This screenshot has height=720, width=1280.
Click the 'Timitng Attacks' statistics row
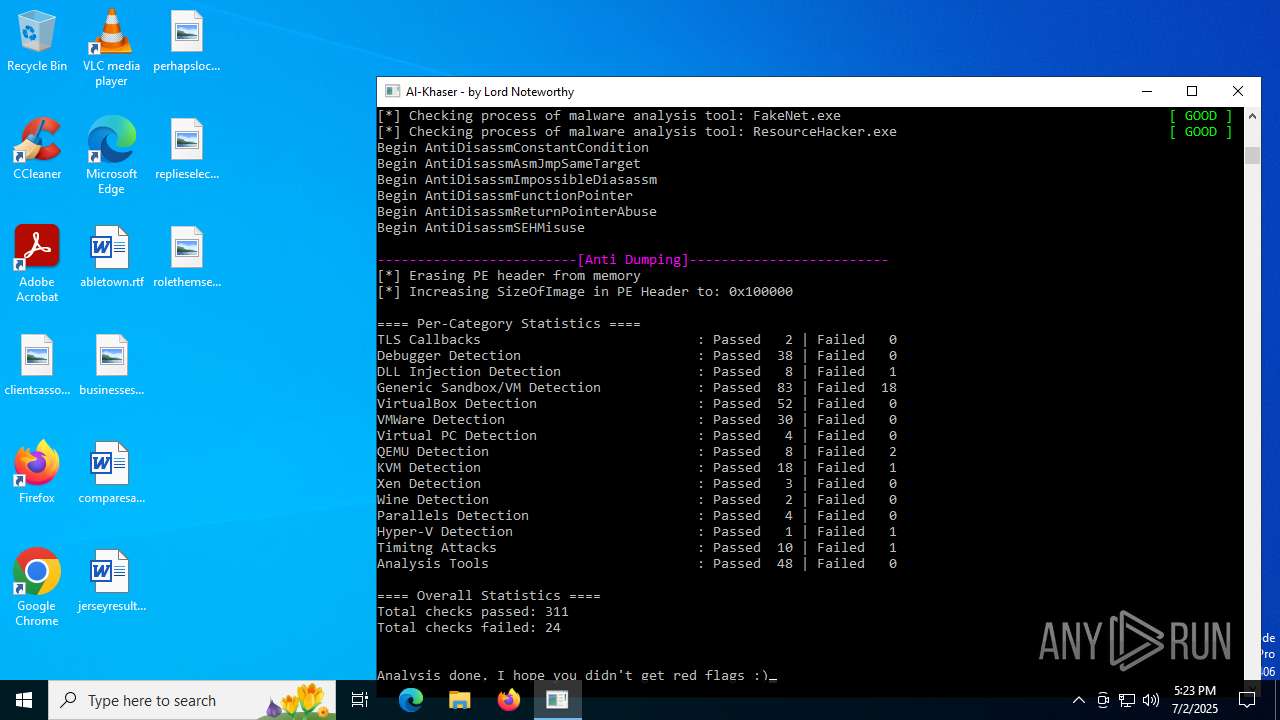[x=637, y=548]
